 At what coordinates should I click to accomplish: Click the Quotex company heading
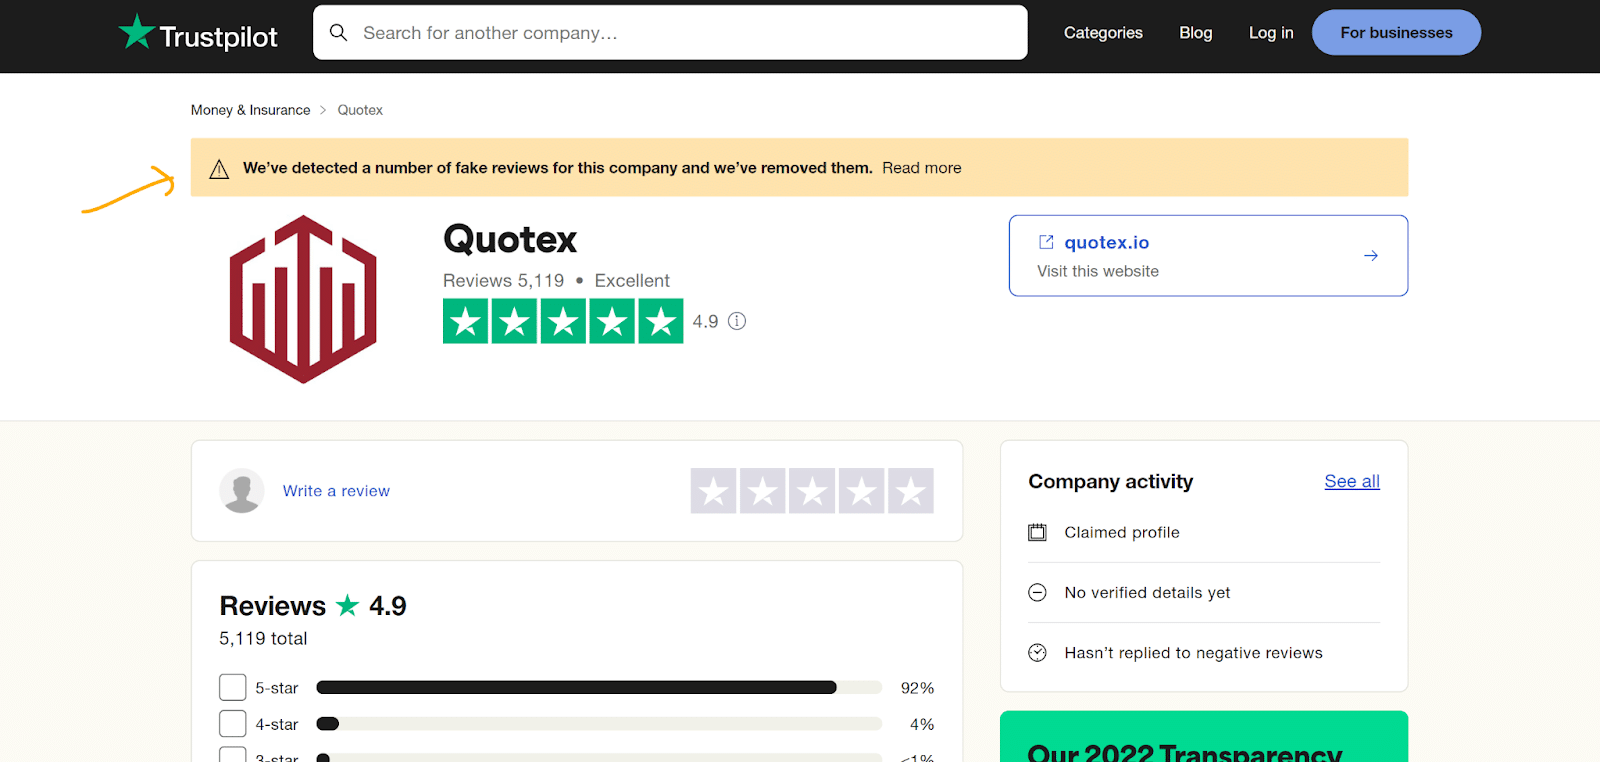coord(510,239)
